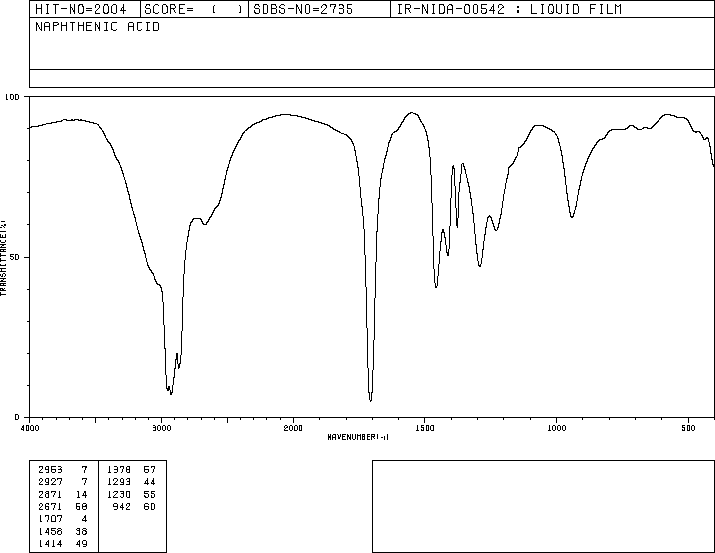Select the 0 transmittance axis label
This screenshot has height=553, width=715.
[x=17, y=417]
